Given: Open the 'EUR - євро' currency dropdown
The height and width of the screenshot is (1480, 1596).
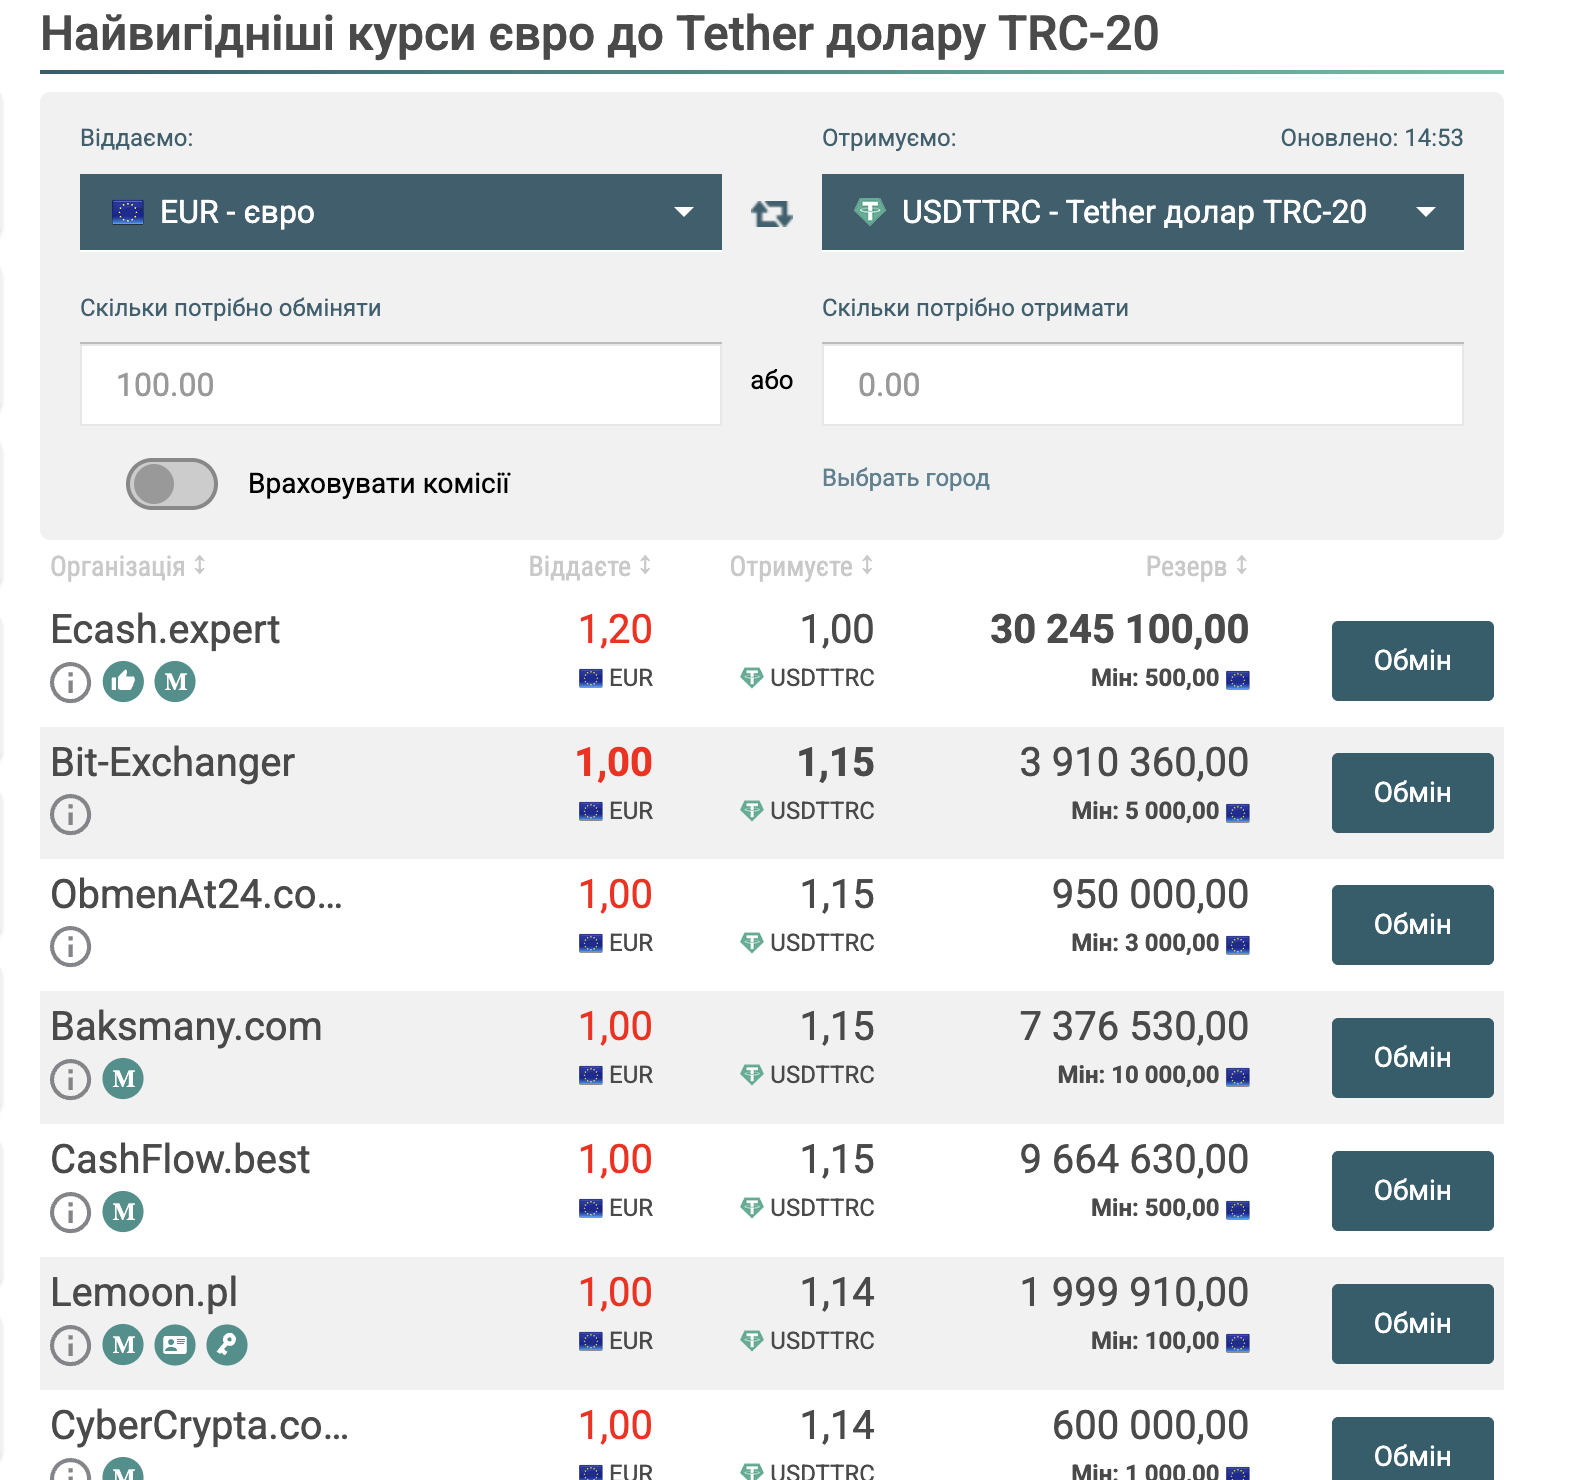Looking at the screenshot, I should (400, 212).
